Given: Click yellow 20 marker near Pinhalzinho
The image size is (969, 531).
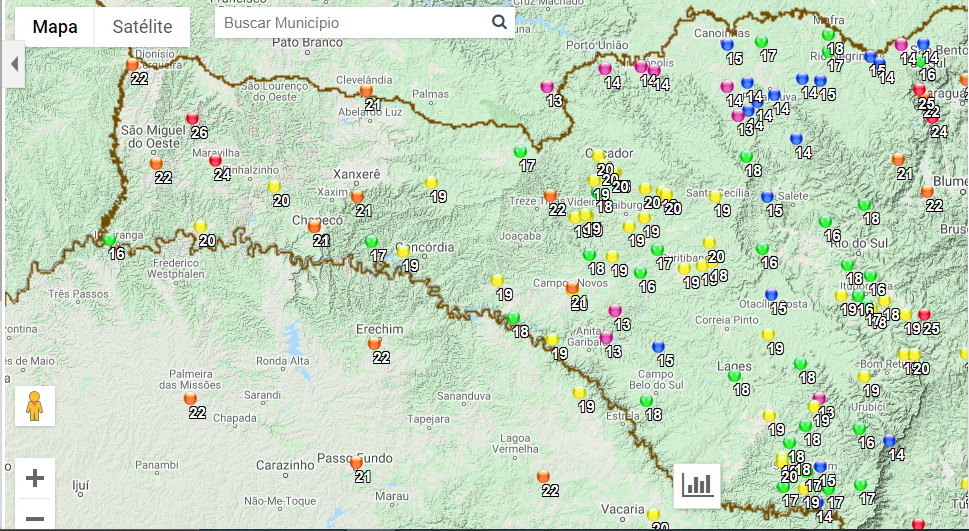Looking at the screenshot, I should (274, 187).
